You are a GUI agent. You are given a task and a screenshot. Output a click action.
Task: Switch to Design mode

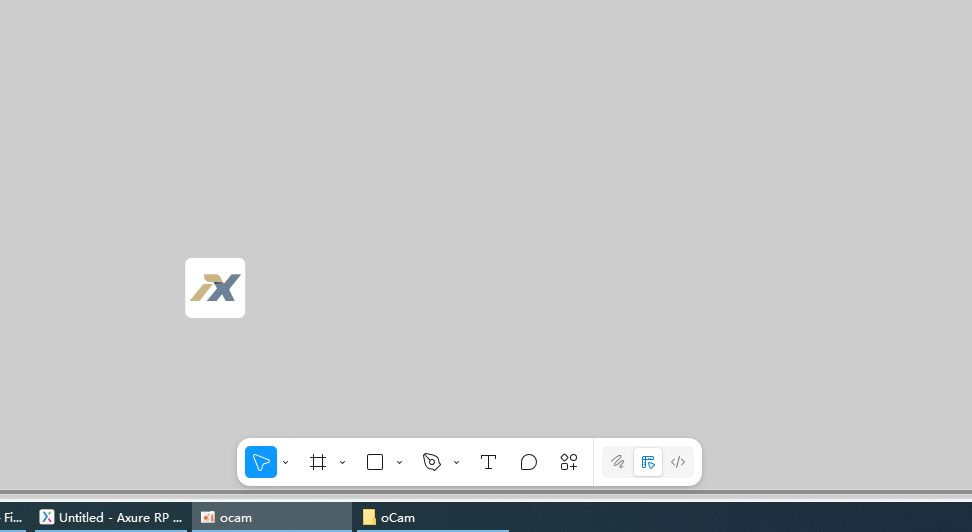pyautogui.click(x=648, y=462)
